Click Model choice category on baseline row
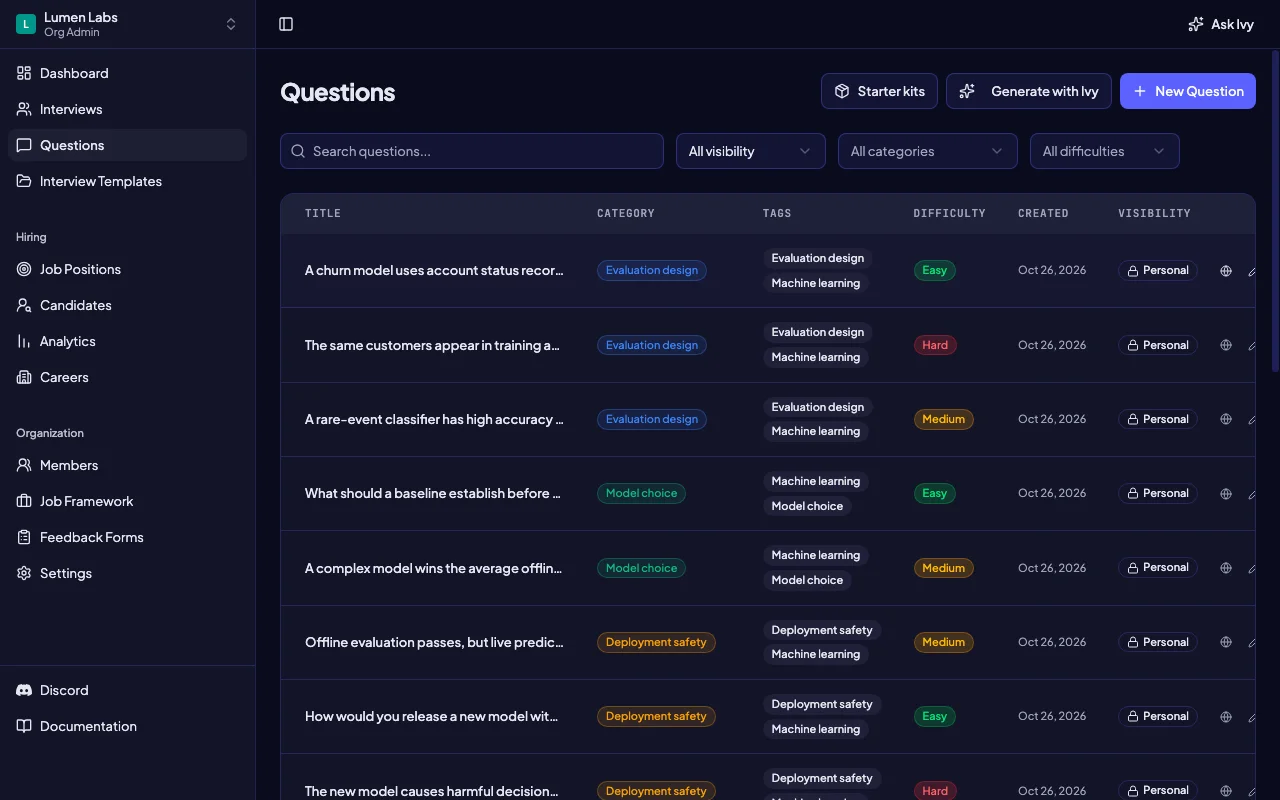Image resolution: width=1280 pixels, height=800 pixels. (x=641, y=493)
